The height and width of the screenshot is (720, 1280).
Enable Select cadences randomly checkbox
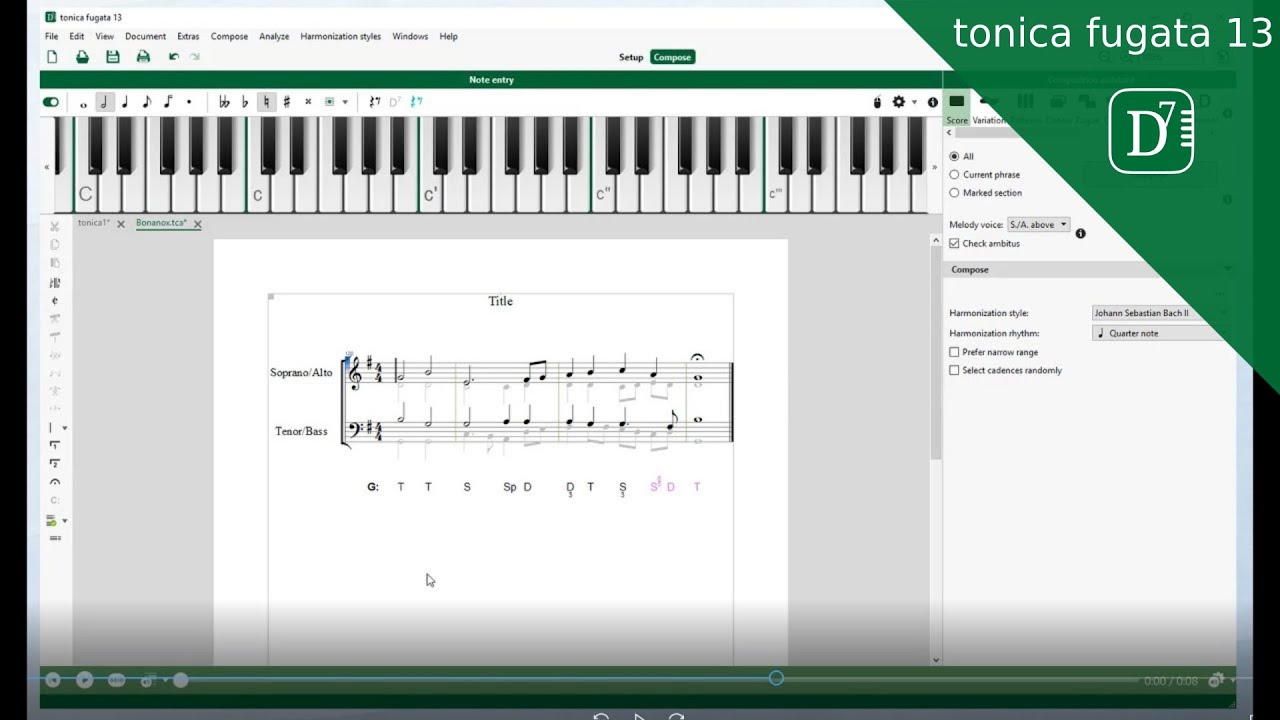click(954, 370)
